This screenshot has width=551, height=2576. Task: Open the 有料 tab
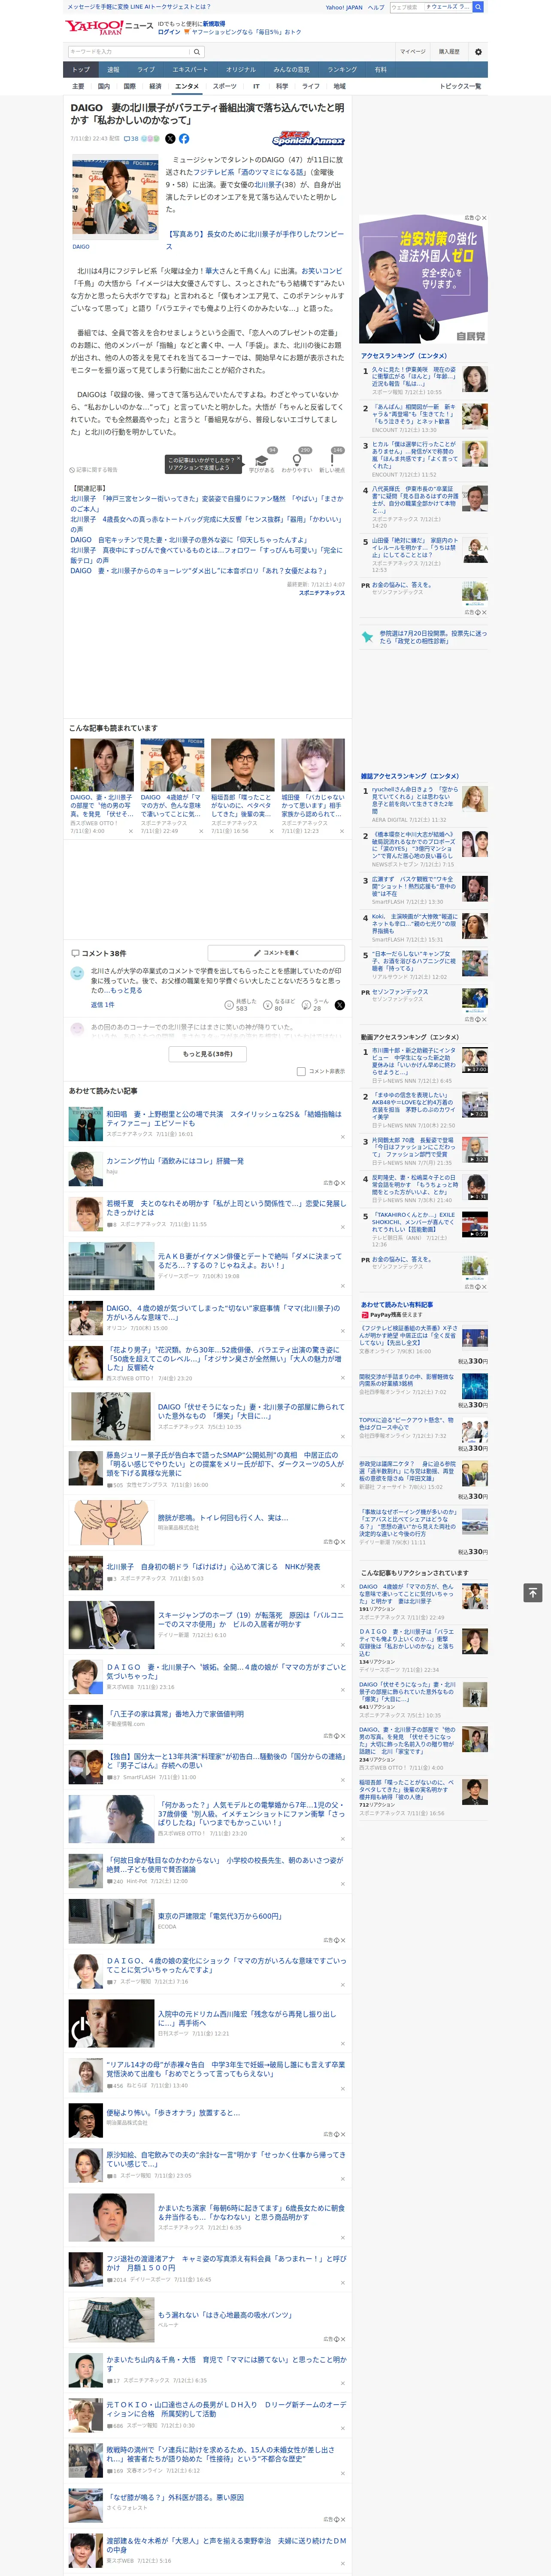click(380, 69)
